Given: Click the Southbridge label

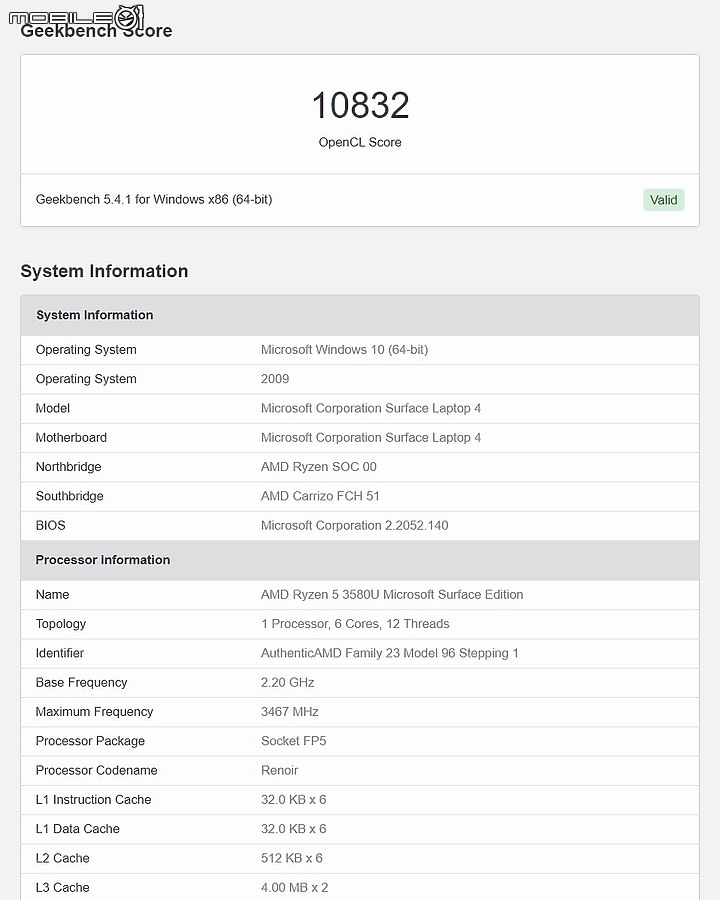Looking at the screenshot, I should (x=69, y=496).
